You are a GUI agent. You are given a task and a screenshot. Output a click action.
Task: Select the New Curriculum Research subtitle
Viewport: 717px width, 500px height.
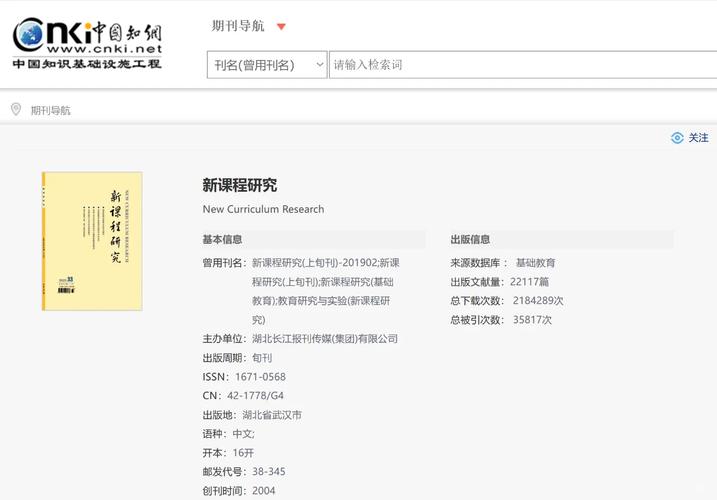point(263,209)
